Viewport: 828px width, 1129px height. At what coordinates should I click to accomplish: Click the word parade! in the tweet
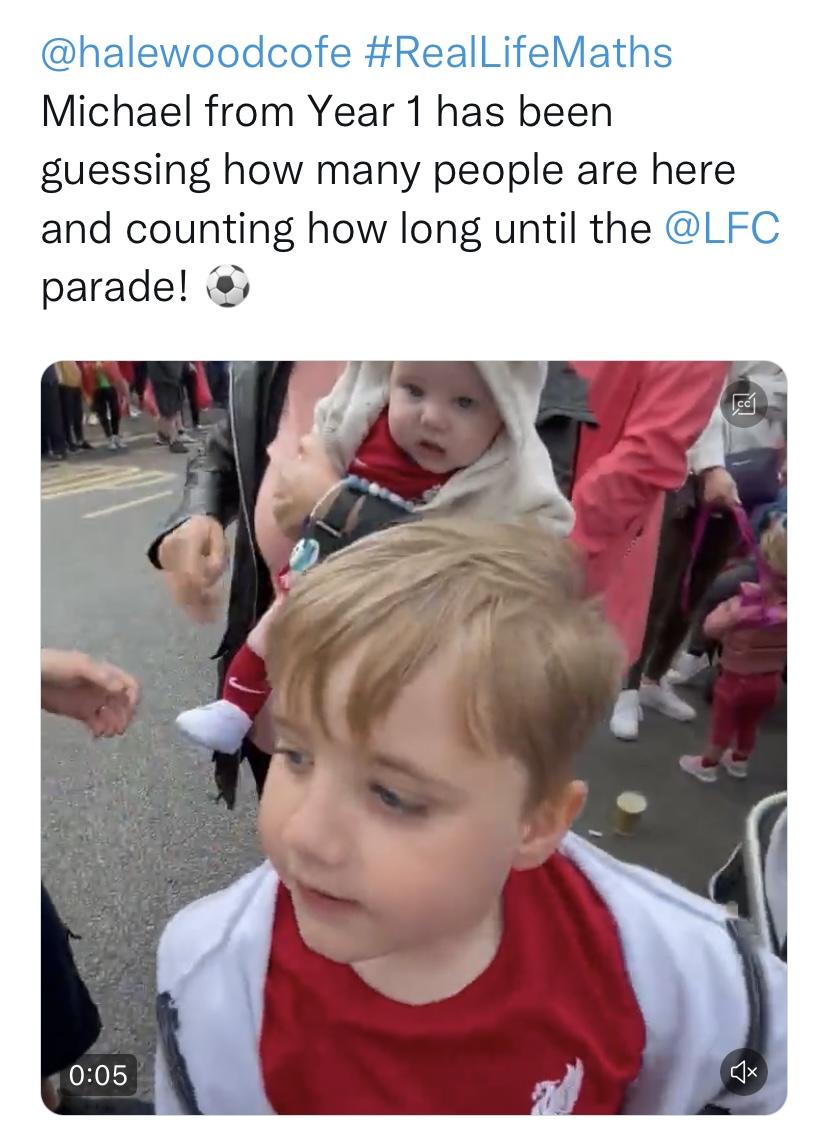click(114, 288)
